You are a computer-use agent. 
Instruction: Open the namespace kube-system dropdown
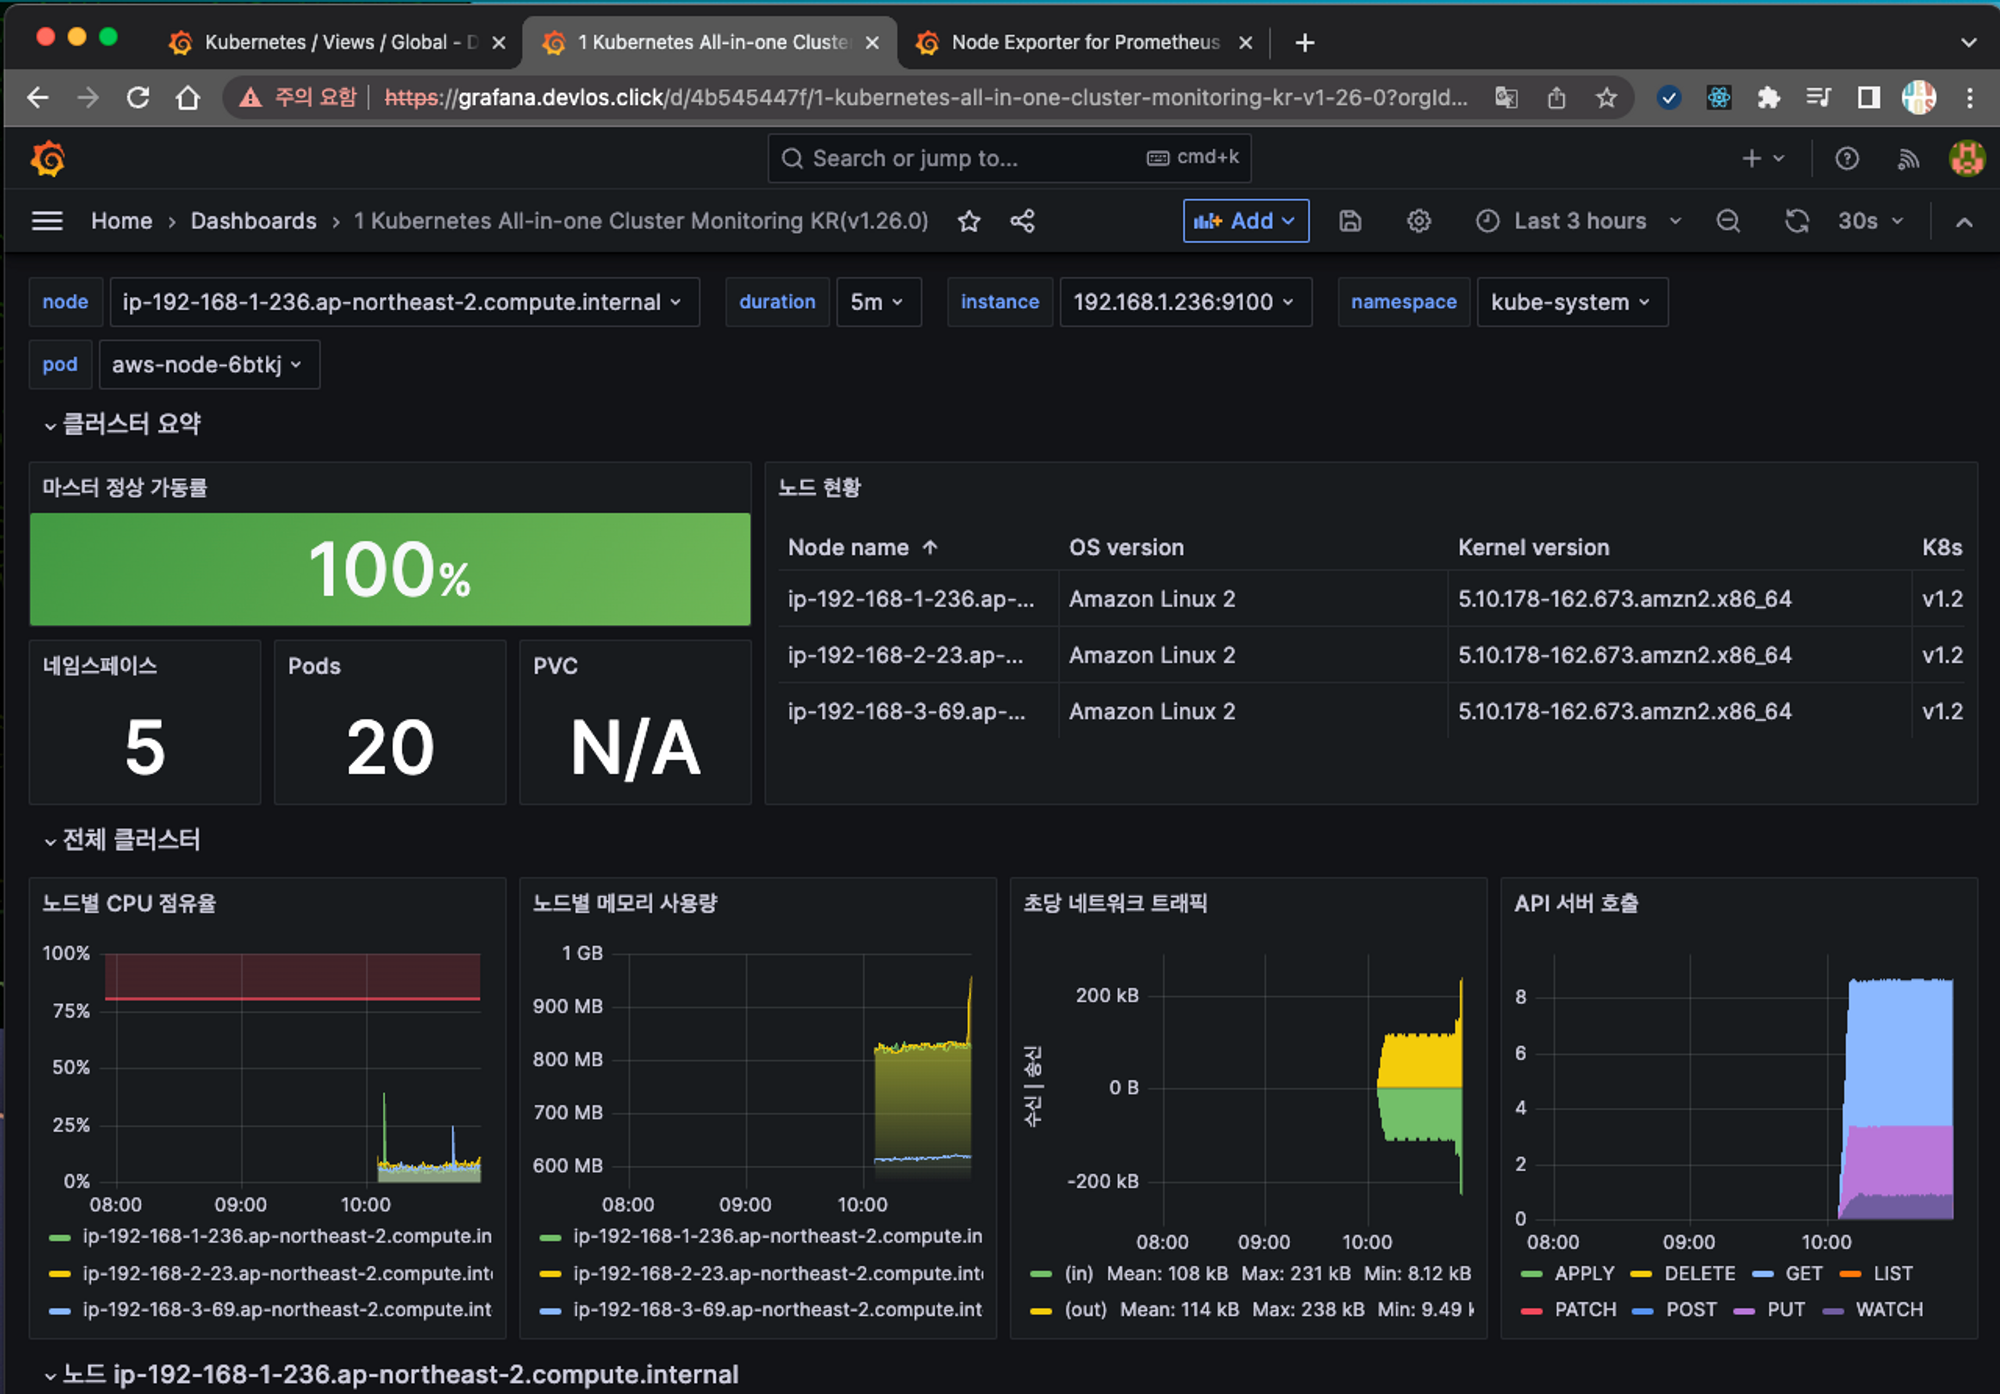click(1571, 302)
